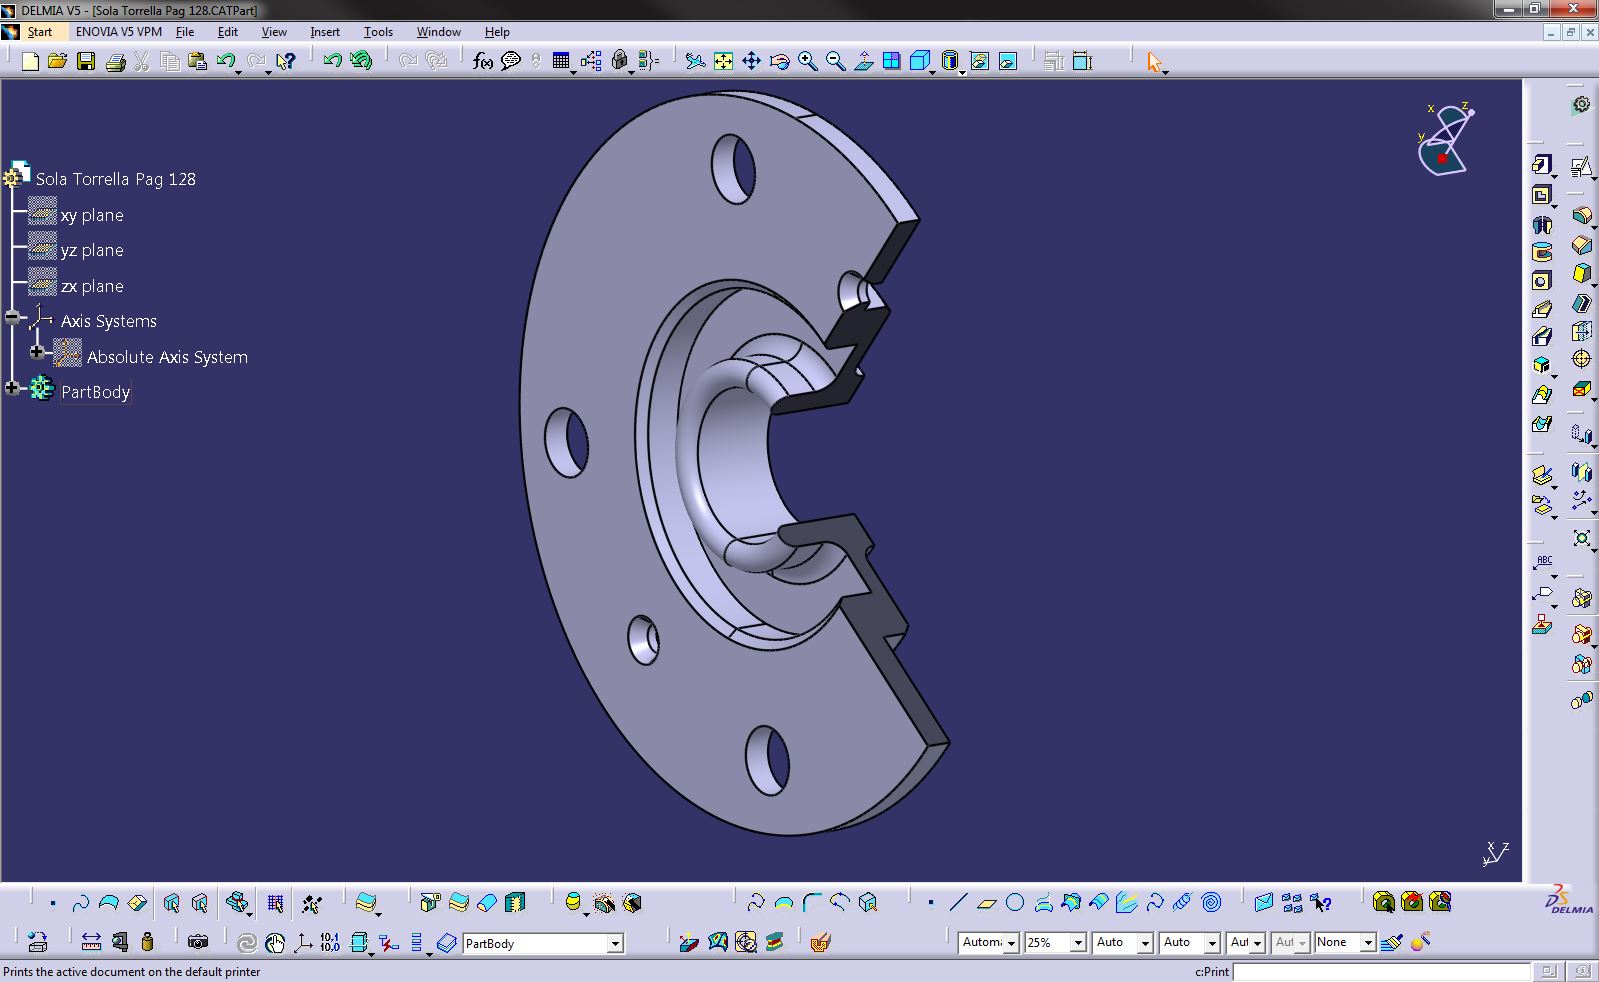Open the None layer dropdown
Screen dimensions: 1599x982
(1368, 943)
